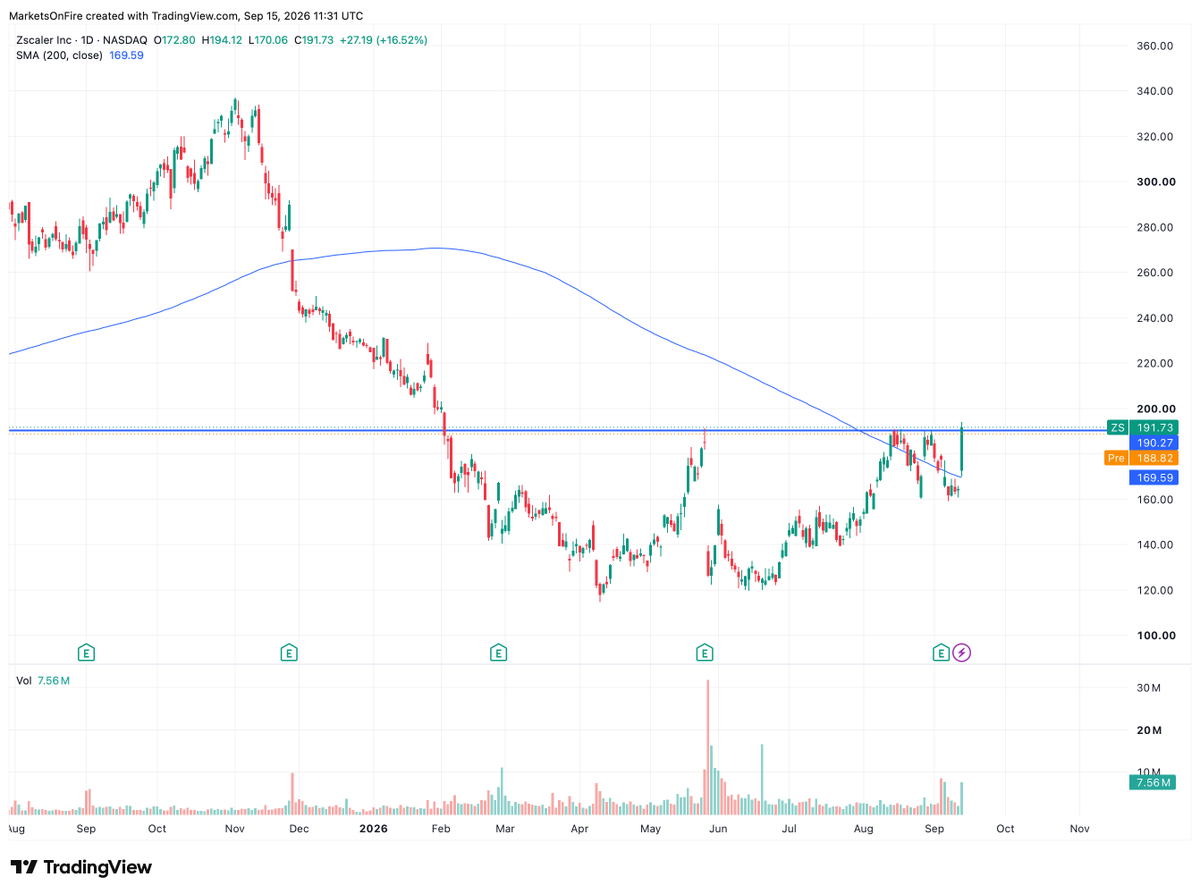Viewport: 1200px width, 894px height.
Task: Open the earnings E marker before June
Action: coord(704,653)
